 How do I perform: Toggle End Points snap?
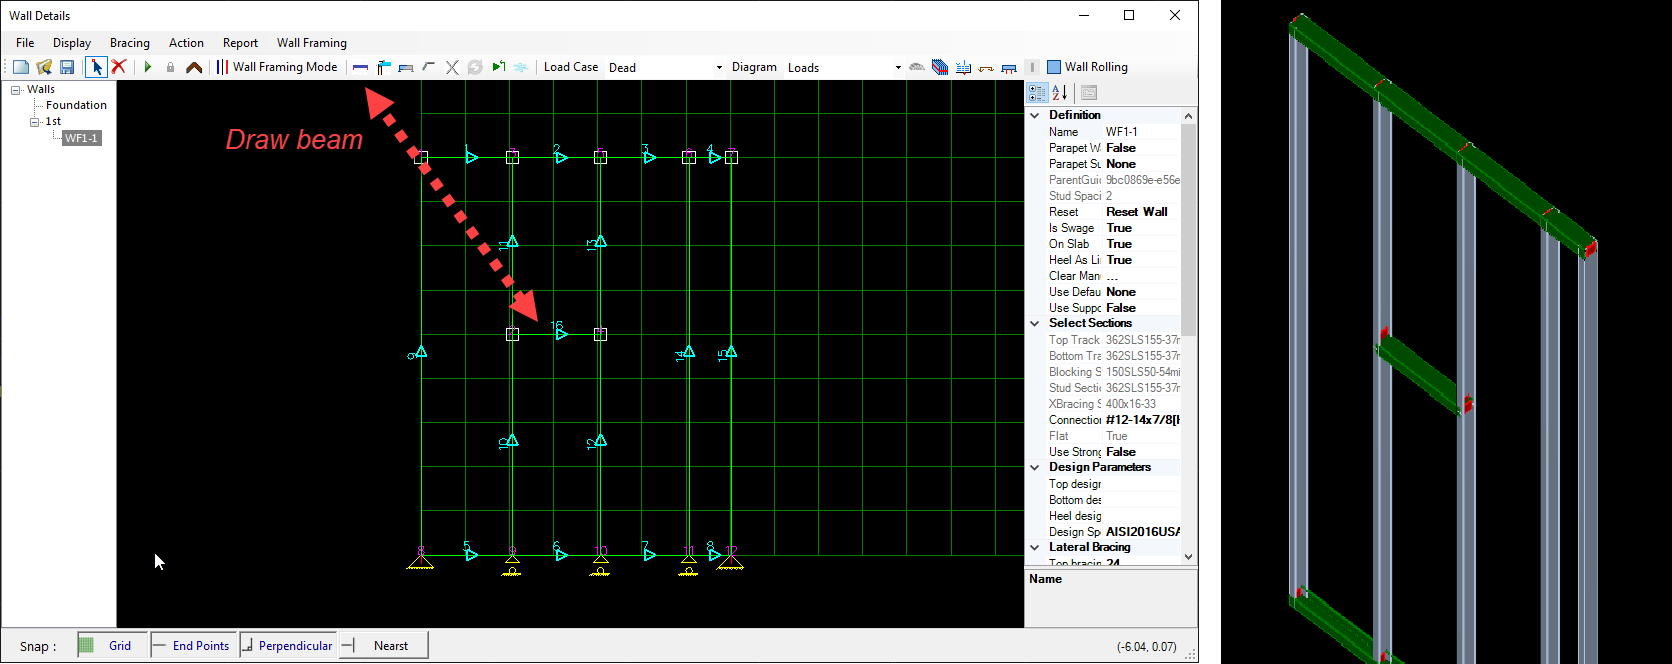click(193, 646)
